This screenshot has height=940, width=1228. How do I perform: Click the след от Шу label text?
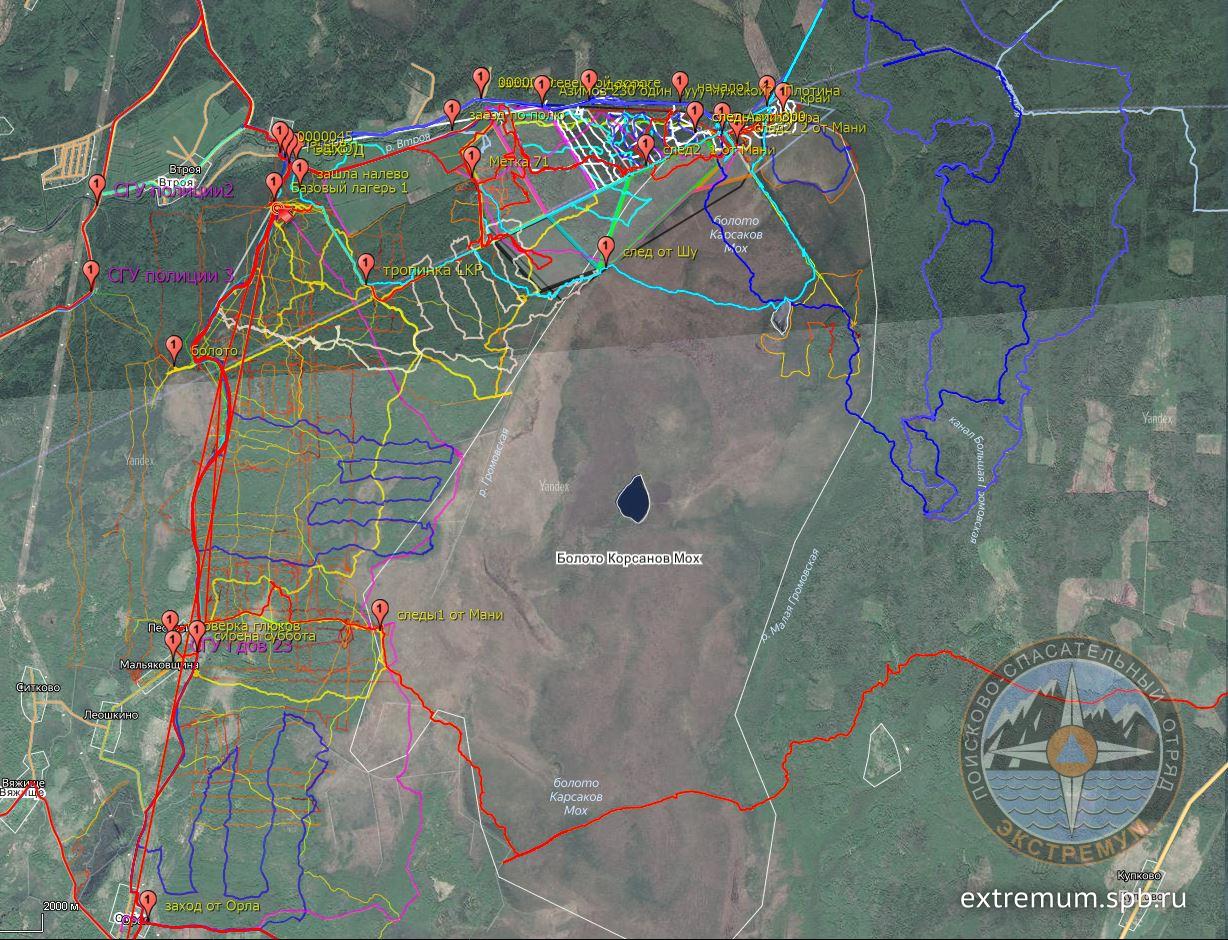point(659,252)
